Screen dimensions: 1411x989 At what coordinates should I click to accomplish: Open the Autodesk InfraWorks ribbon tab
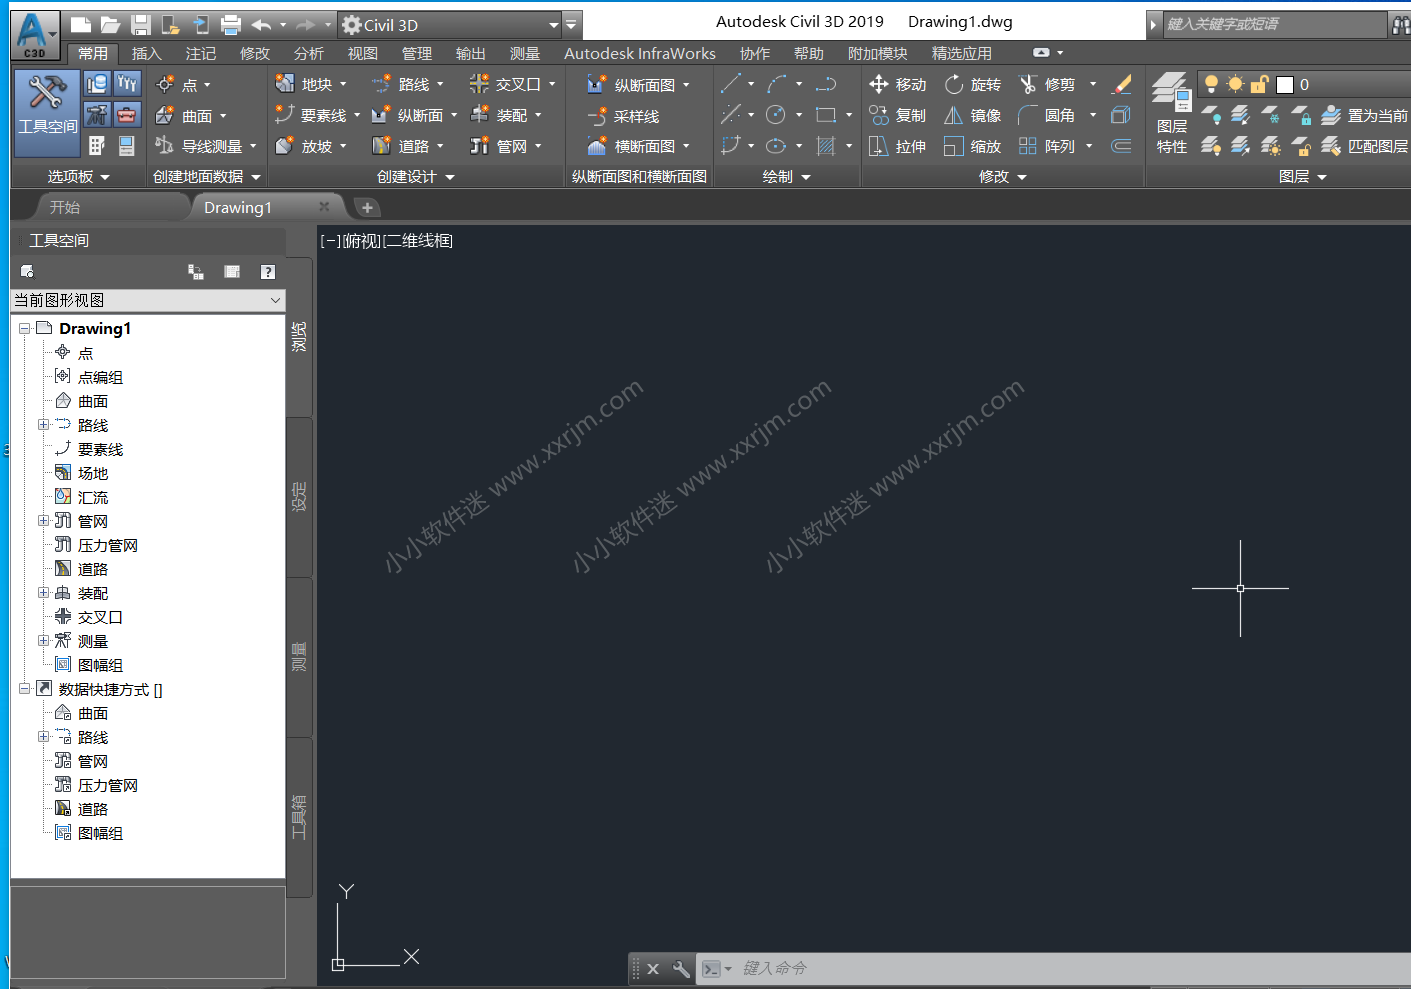pyautogui.click(x=640, y=53)
